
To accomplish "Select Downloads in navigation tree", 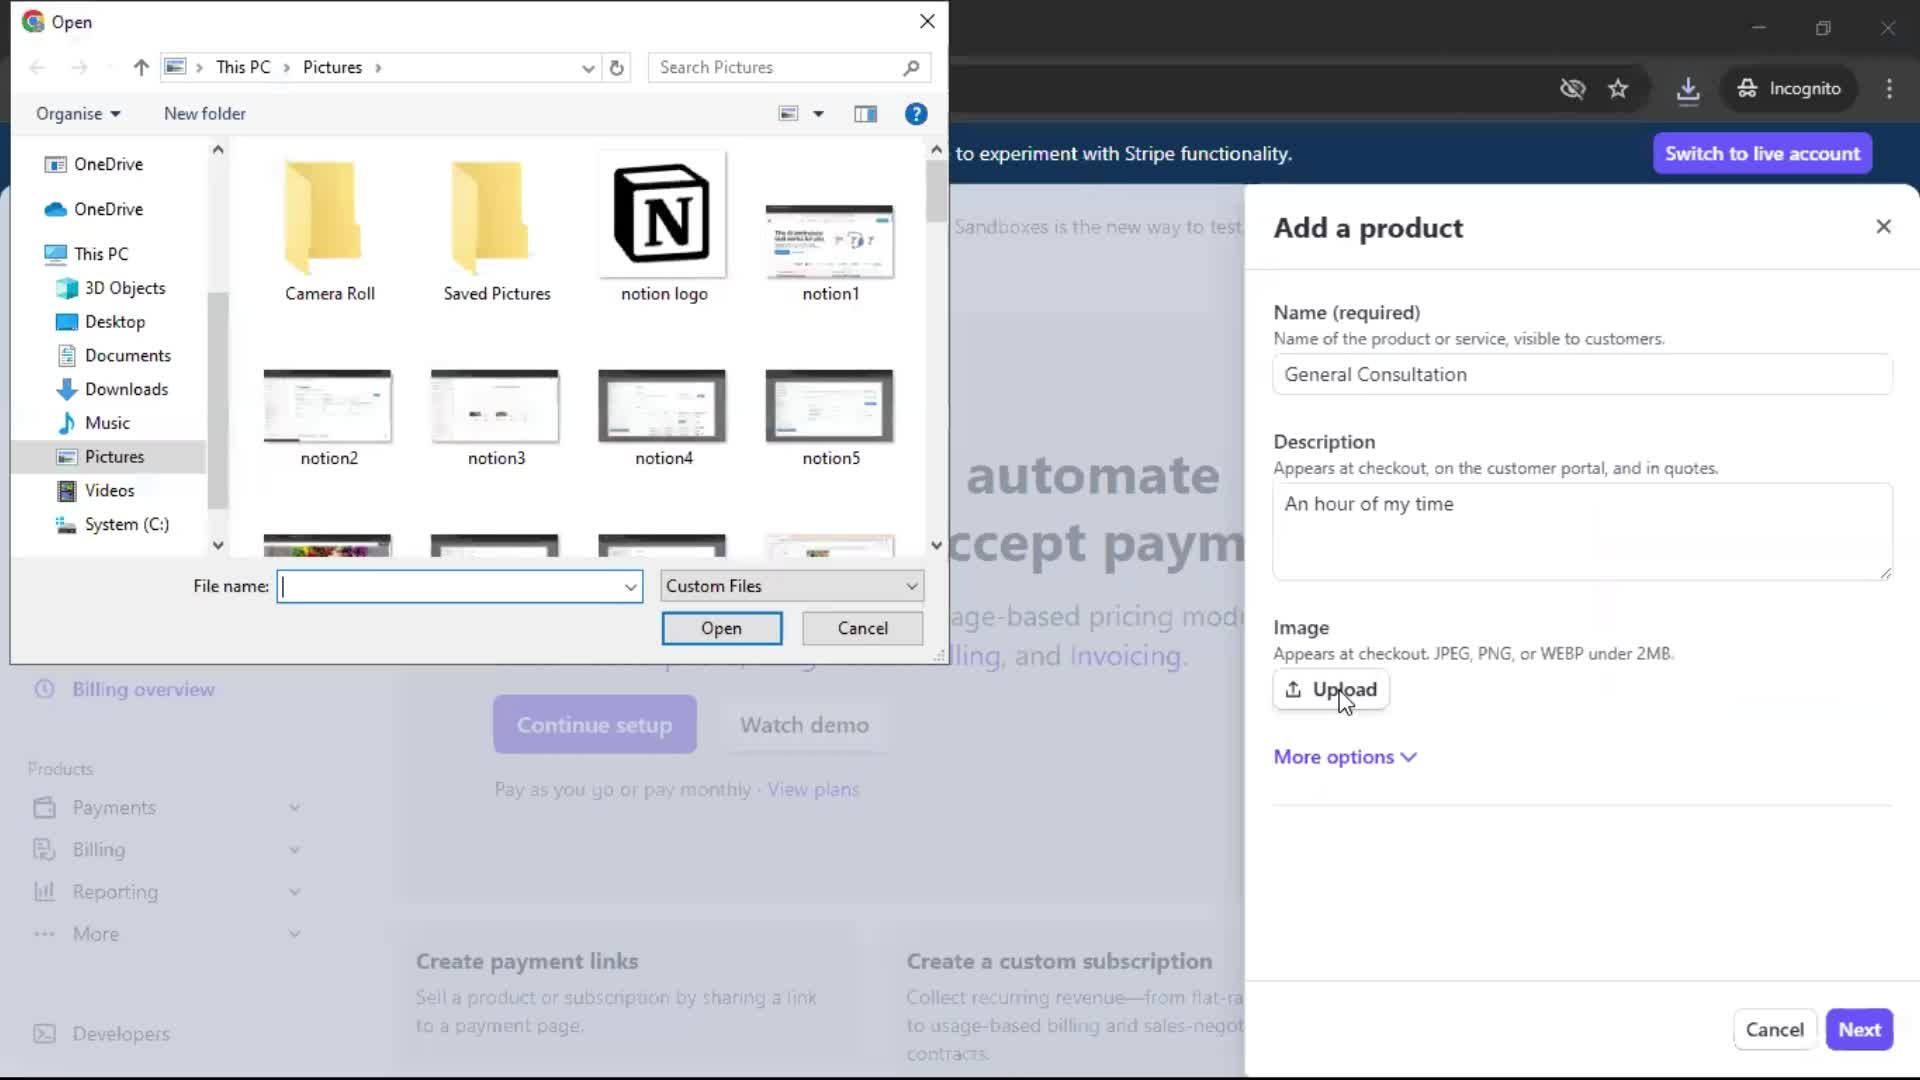I will coord(126,389).
